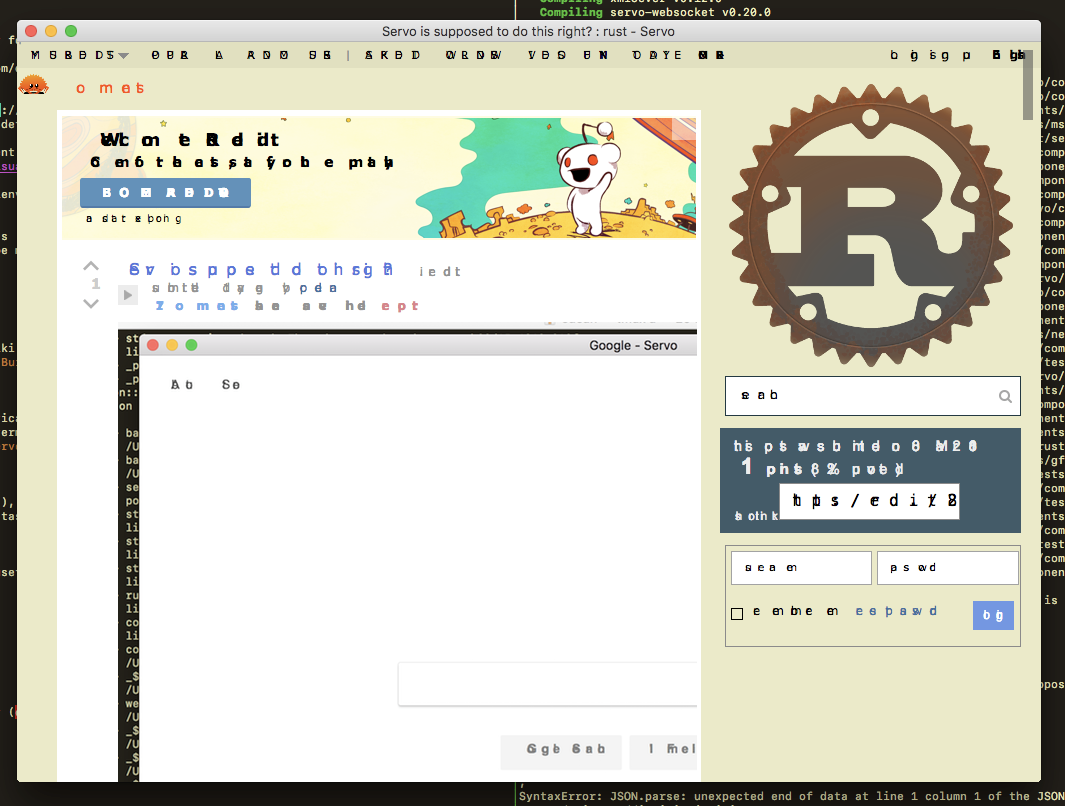The image size is (1065, 806).
Task: Click the Servo window title bar text
Action: coord(528,31)
